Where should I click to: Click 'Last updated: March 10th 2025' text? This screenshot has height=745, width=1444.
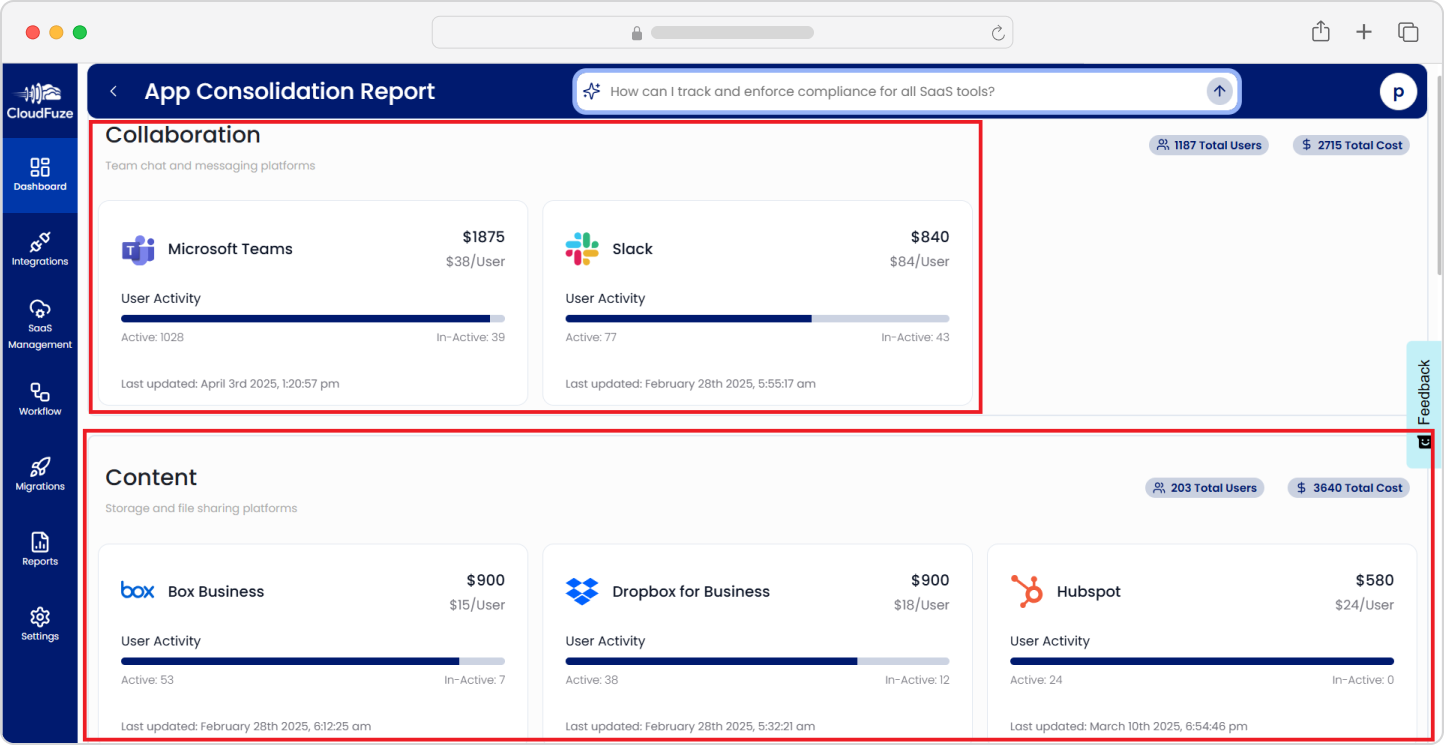click(x=1128, y=726)
